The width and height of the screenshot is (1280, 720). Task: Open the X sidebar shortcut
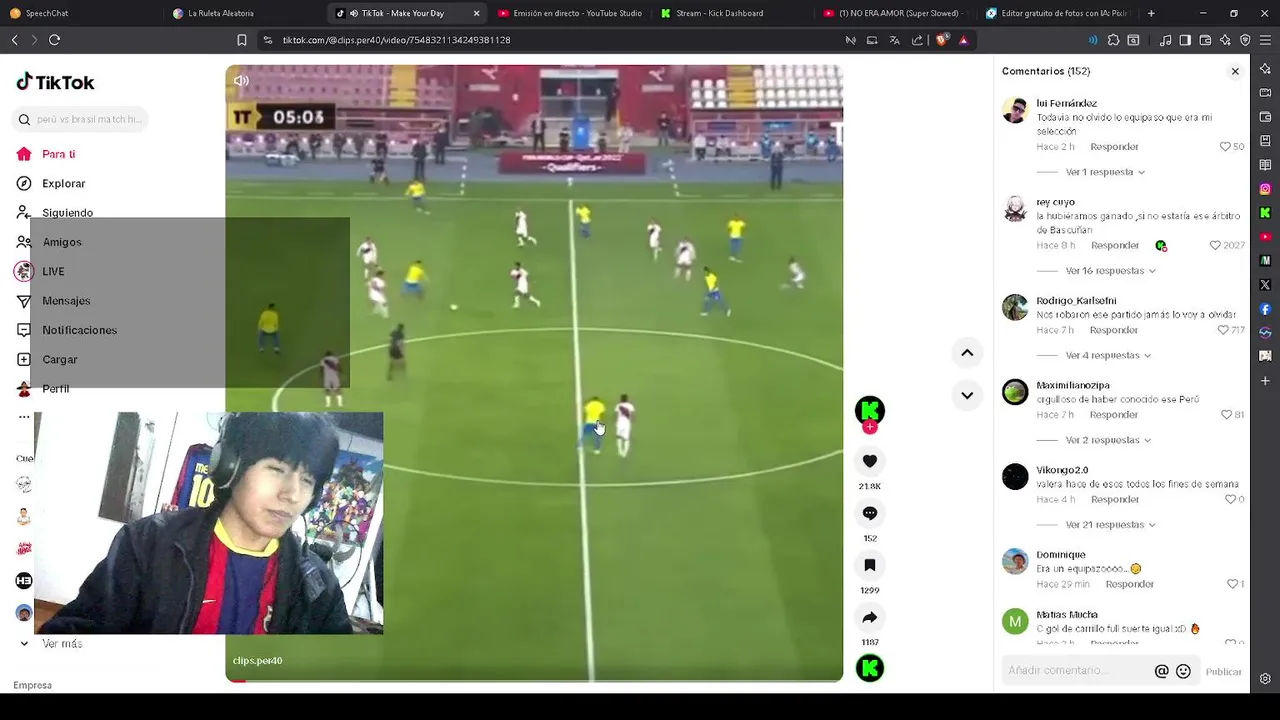click(x=1265, y=285)
